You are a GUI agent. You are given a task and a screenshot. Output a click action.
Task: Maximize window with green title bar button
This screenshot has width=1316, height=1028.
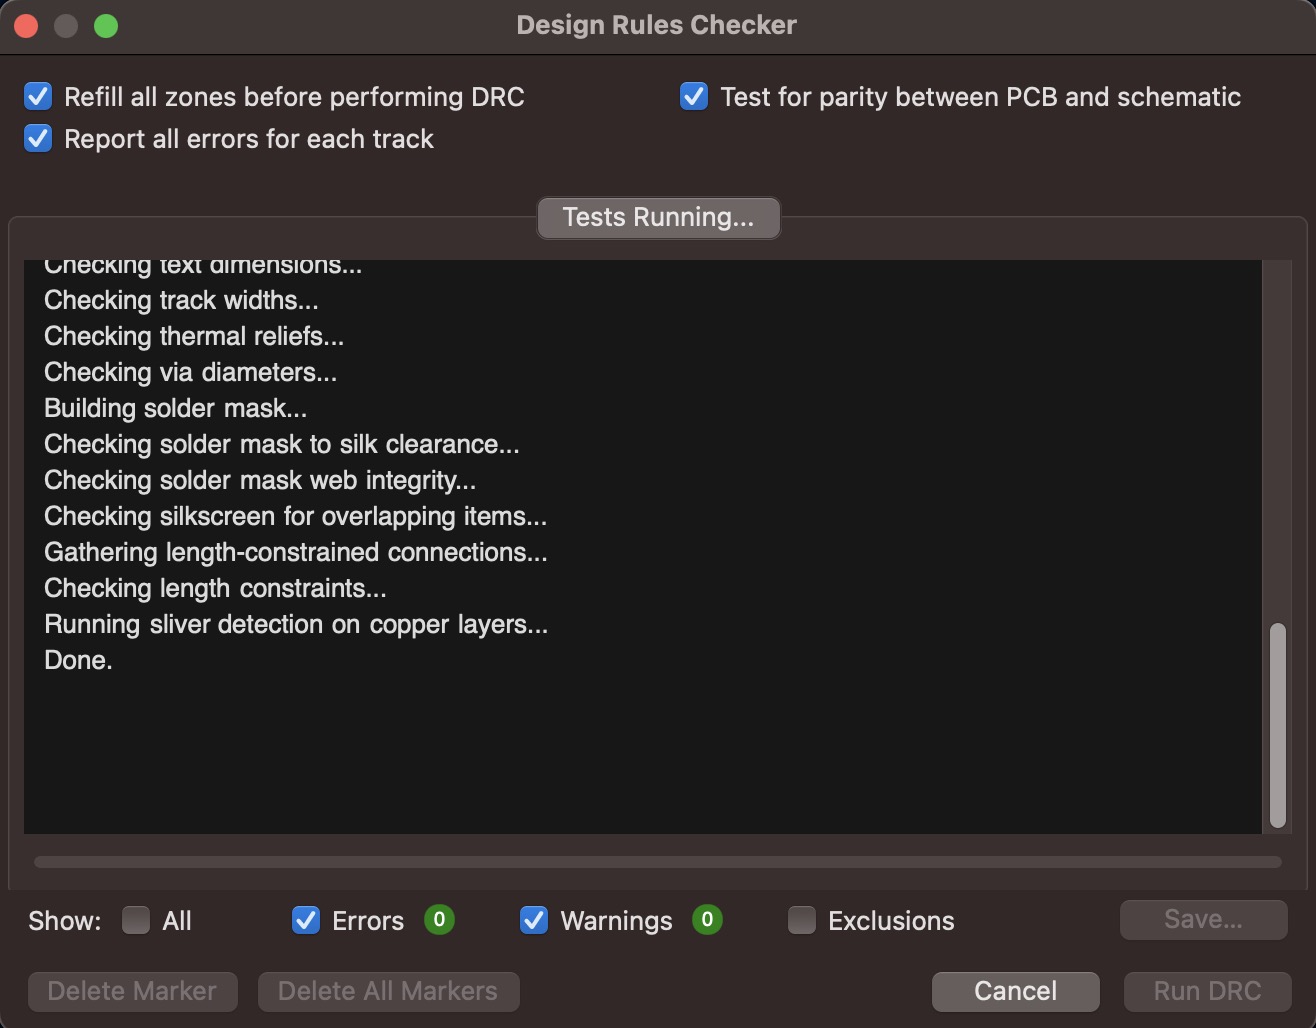106,26
